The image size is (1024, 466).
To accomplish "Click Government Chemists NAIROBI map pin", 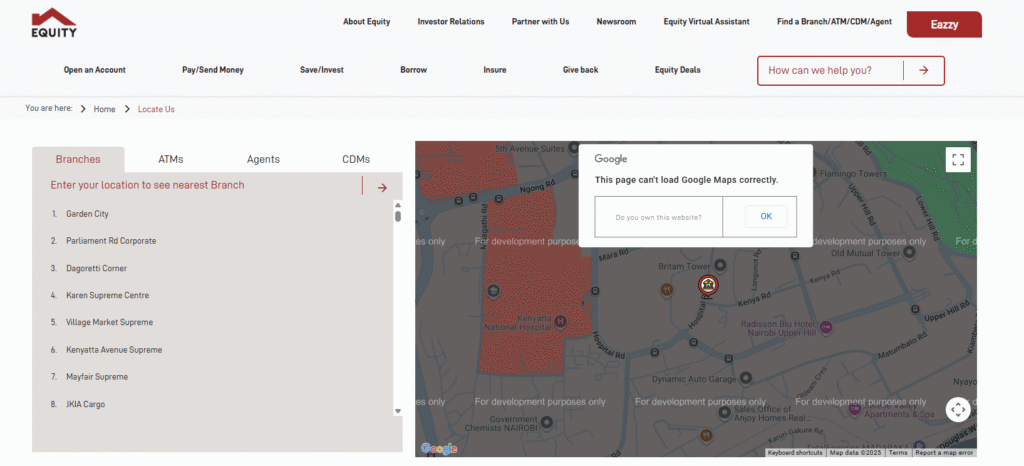I will 547,422.
